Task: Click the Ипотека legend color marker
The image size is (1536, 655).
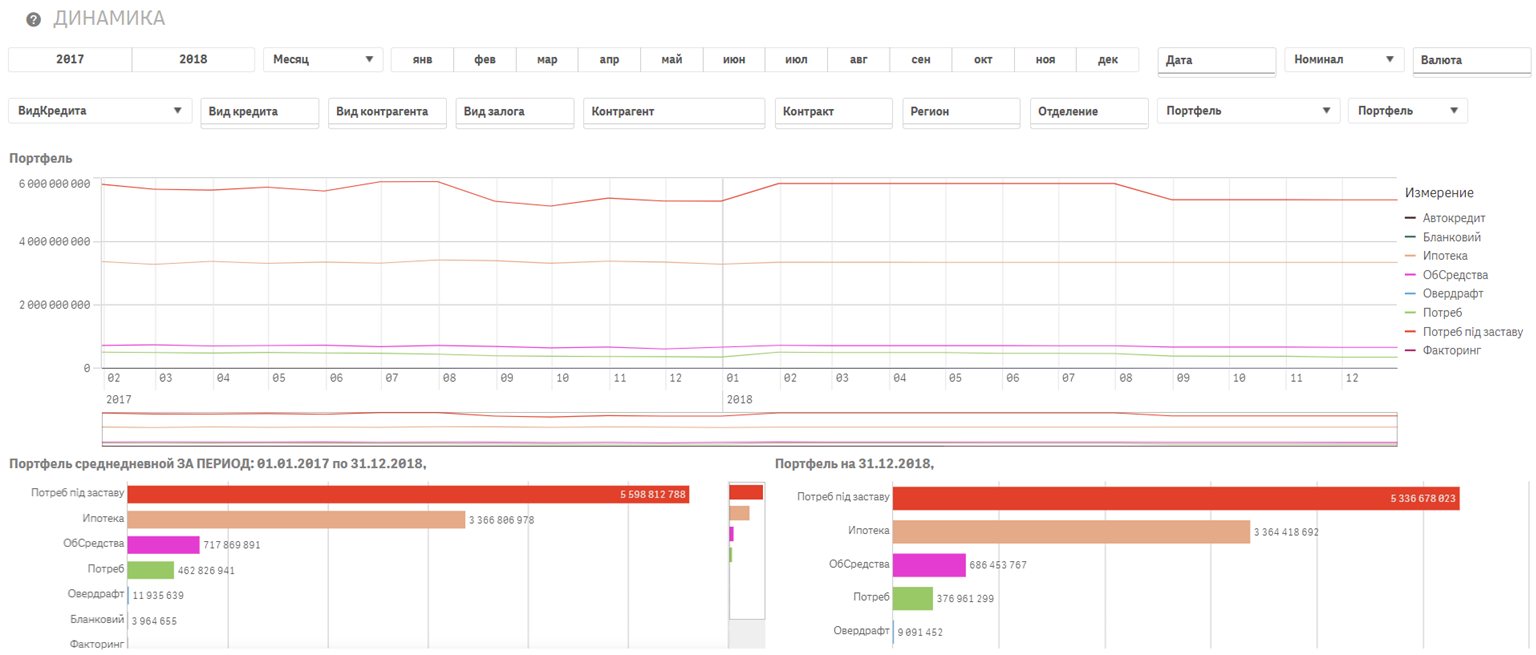Action: click(1410, 256)
